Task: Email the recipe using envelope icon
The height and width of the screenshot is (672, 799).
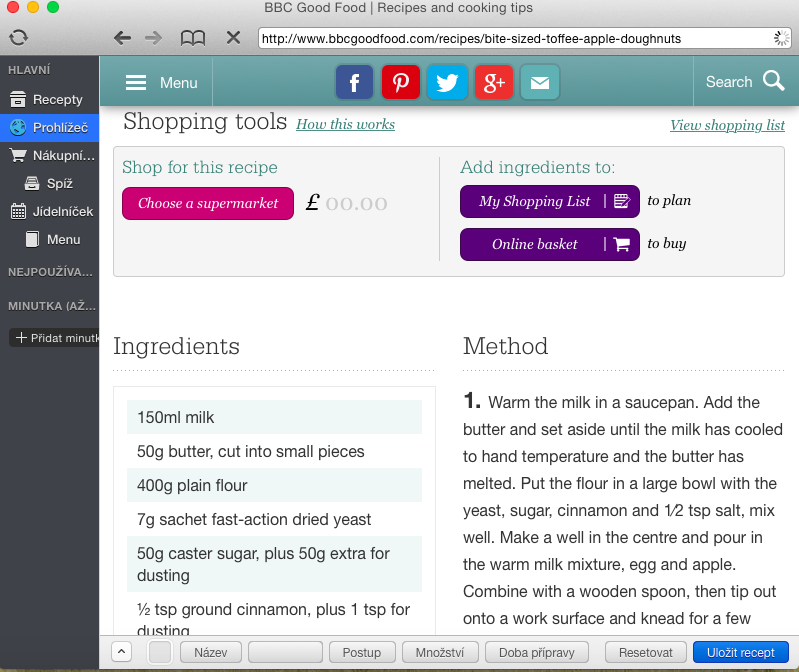Action: click(539, 82)
